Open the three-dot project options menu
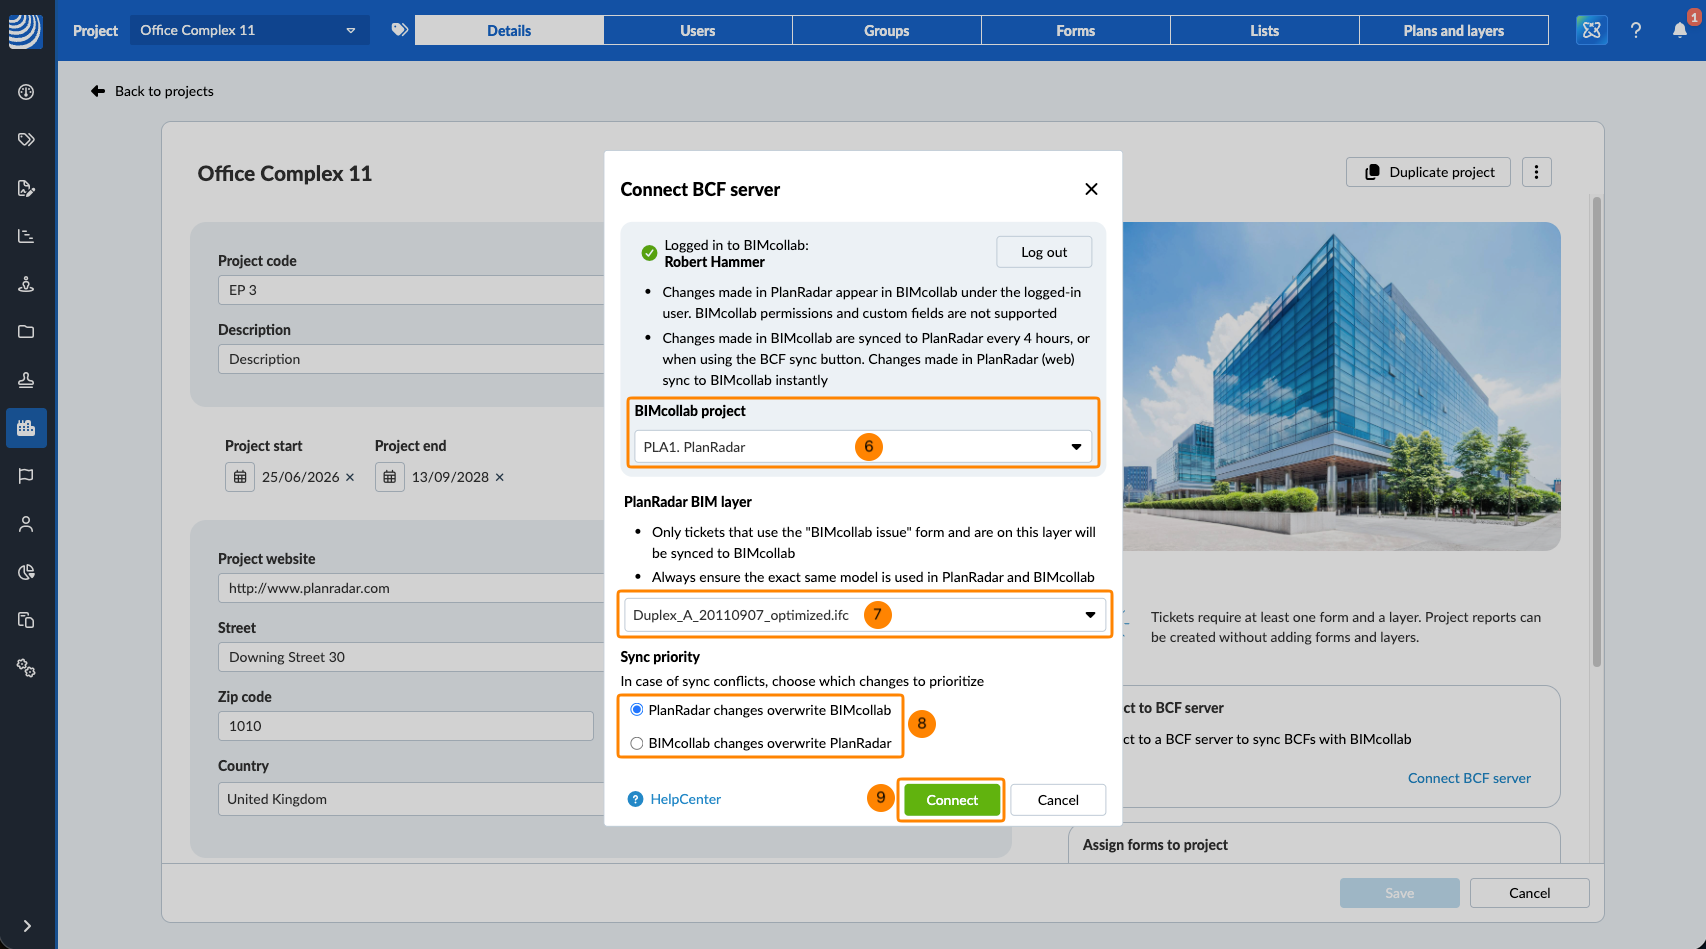This screenshot has height=949, width=1706. point(1537,172)
